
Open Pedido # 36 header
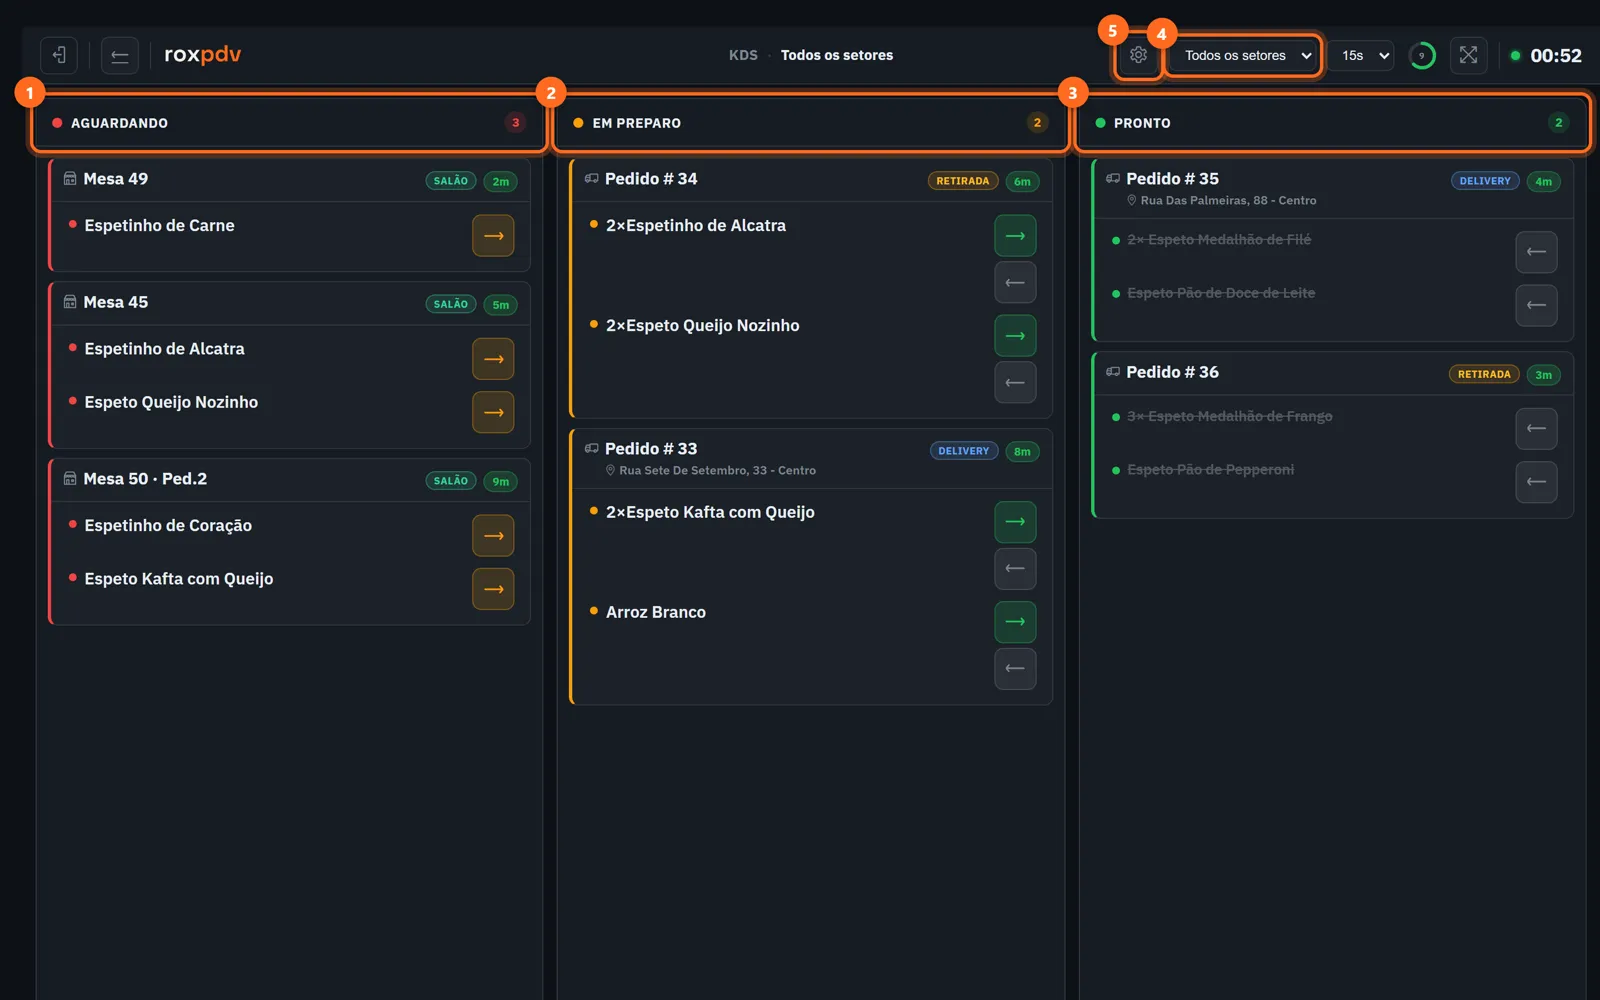(1333, 373)
